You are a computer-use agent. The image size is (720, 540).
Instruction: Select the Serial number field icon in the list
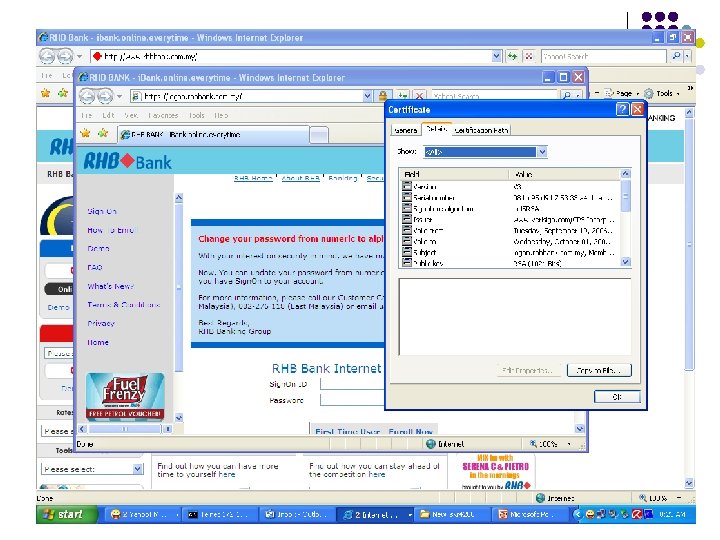[406, 197]
